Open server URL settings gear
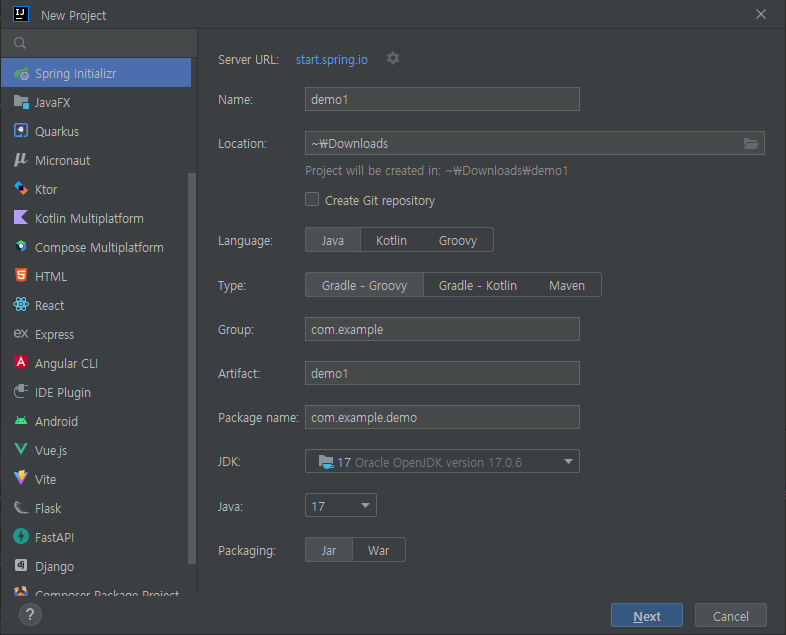 (393, 59)
